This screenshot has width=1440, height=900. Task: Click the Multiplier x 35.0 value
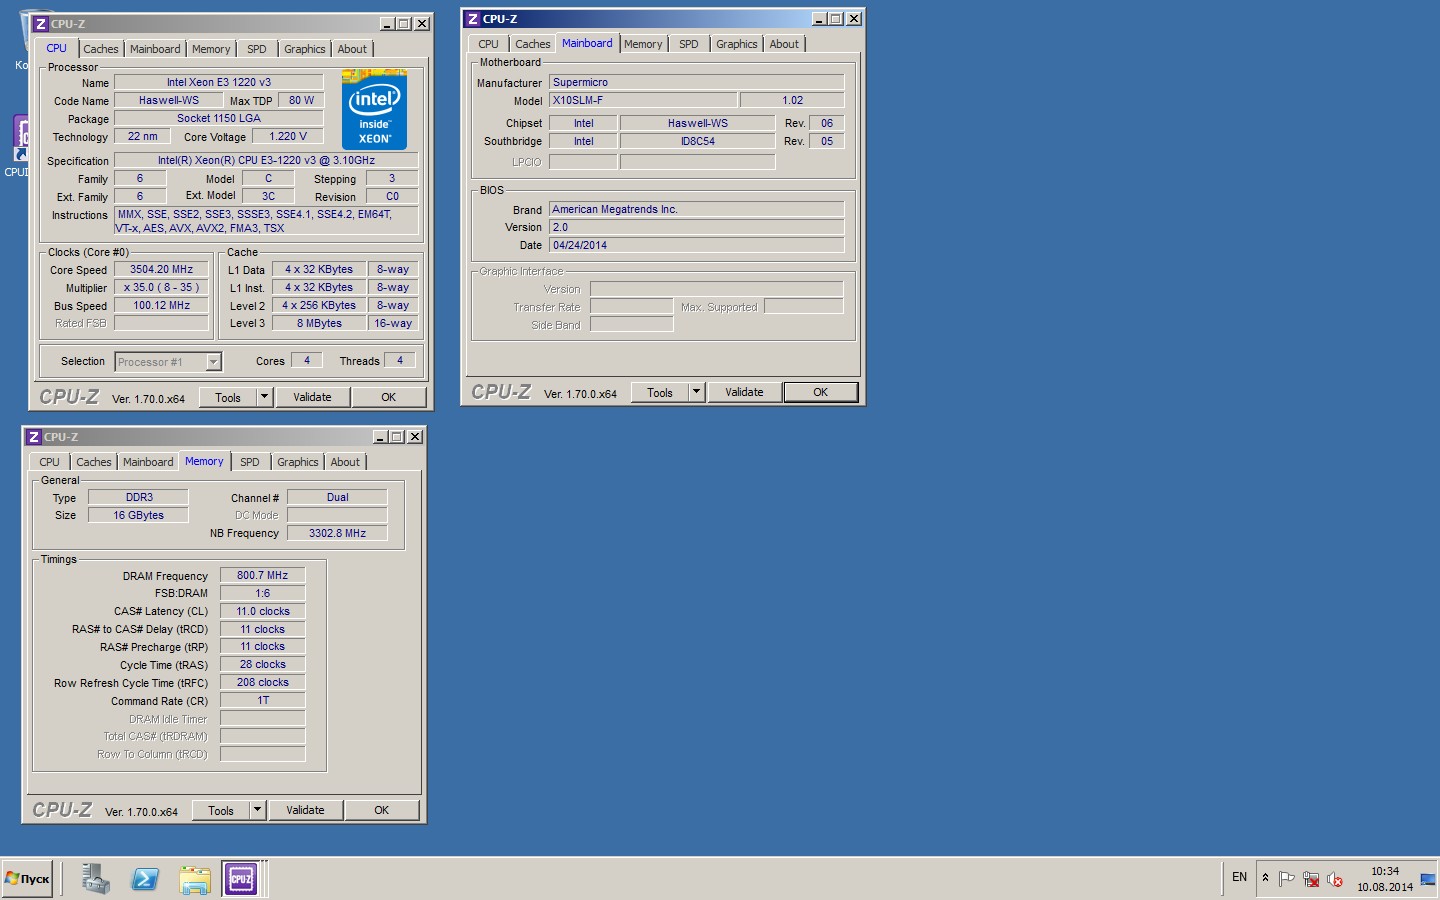point(161,288)
